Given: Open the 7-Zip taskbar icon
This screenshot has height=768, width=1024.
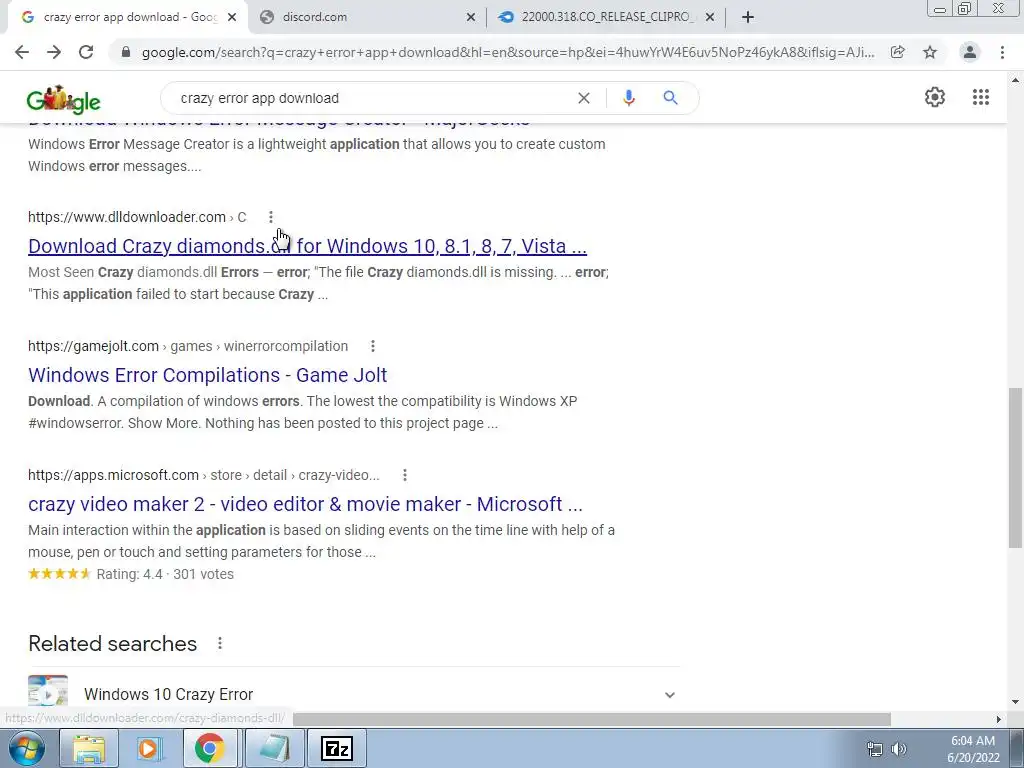Looking at the screenshot, I should [x=337, y=748].
